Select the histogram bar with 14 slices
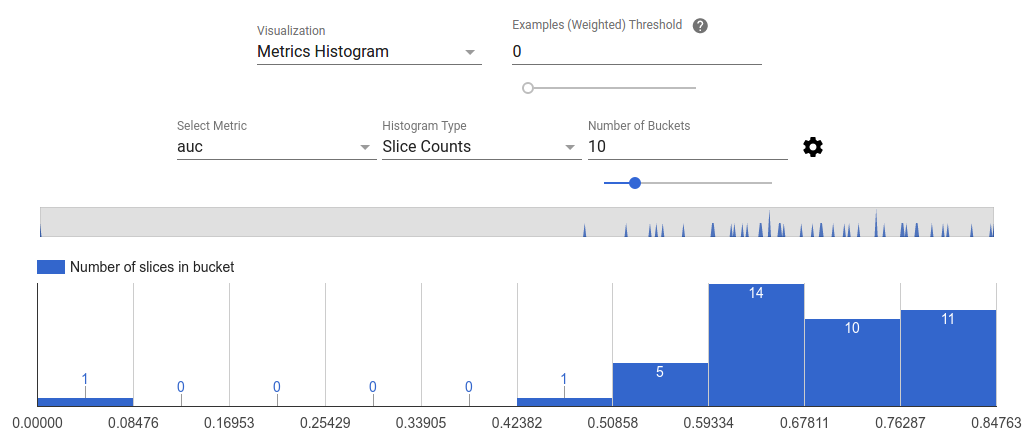This screenshot has width=1024, height=432. pyautogui.click(x=756, y=345)
